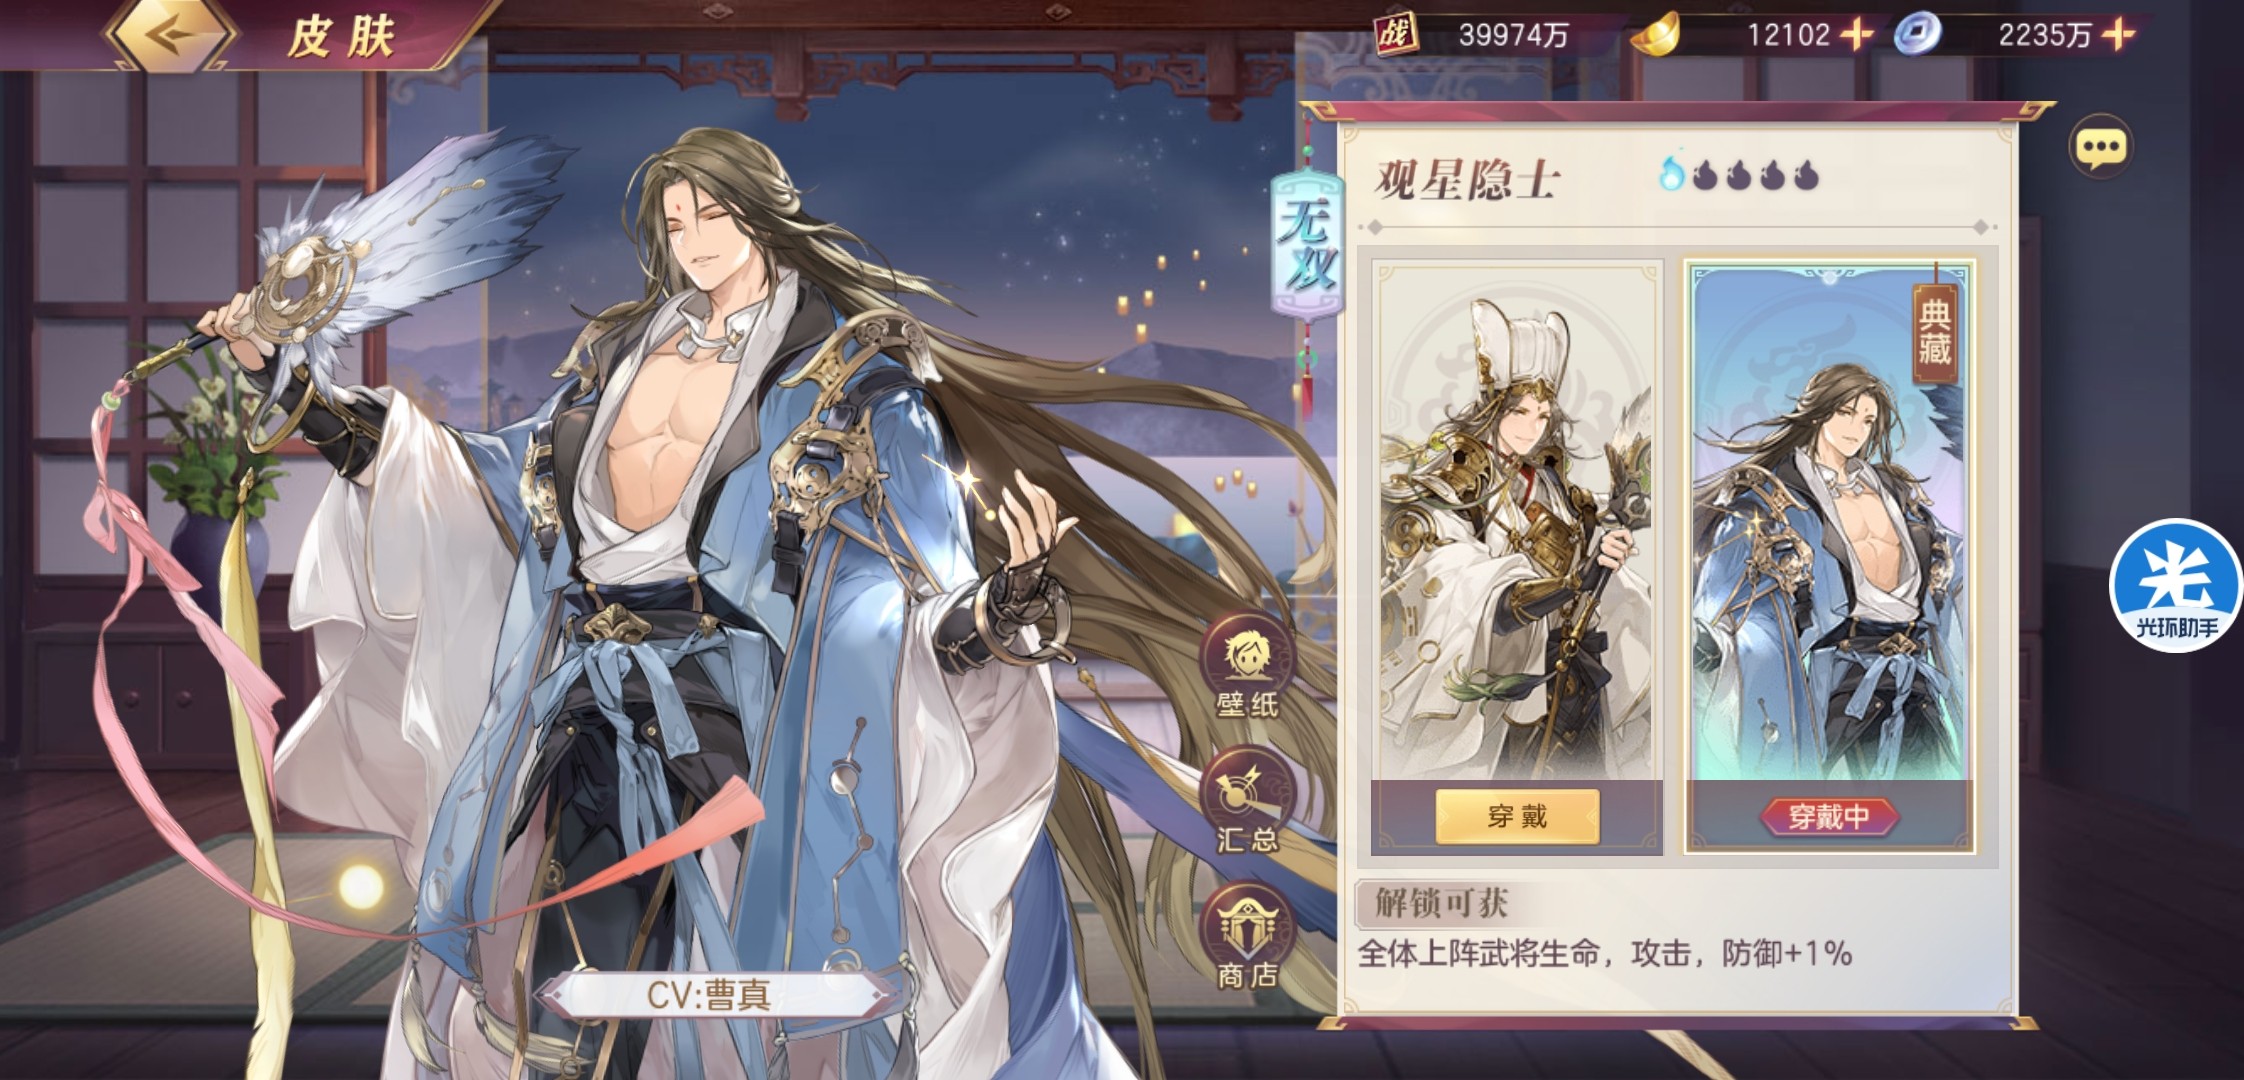
Task: Click the 皮肤 page title
Action: coord(342,37)
